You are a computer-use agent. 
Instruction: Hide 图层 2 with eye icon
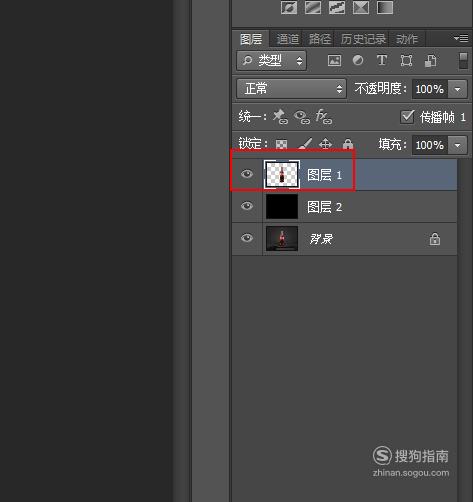pyautogui.click(x=247, y=206)
